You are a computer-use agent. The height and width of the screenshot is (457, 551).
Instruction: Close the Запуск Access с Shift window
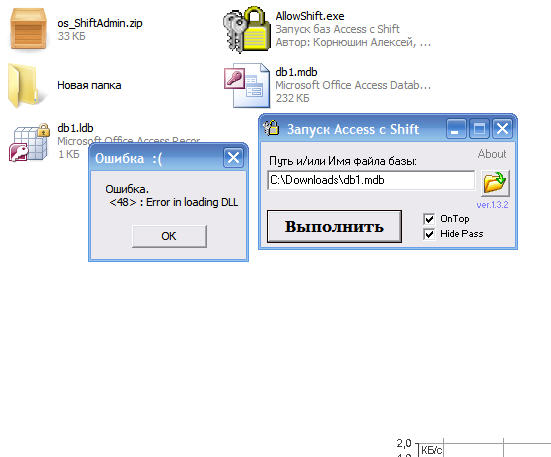[x=502, y=129]
